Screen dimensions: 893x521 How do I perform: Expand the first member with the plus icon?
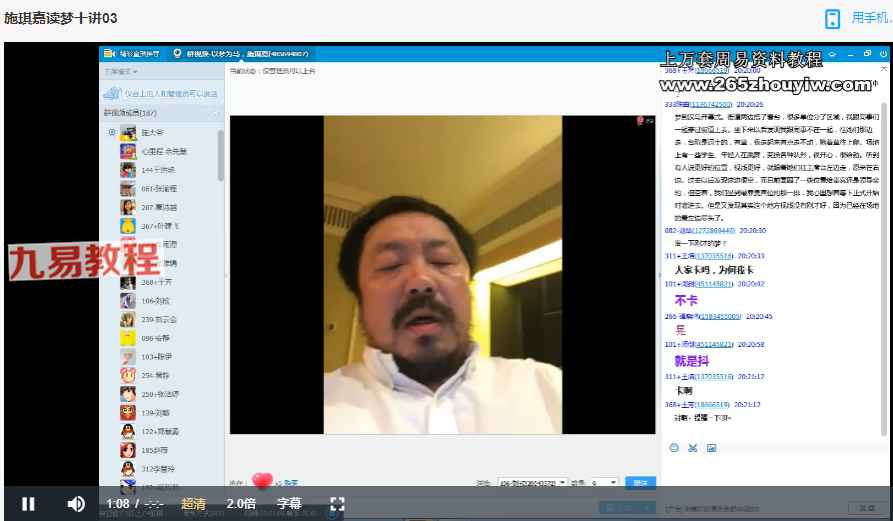pos(112,132)
